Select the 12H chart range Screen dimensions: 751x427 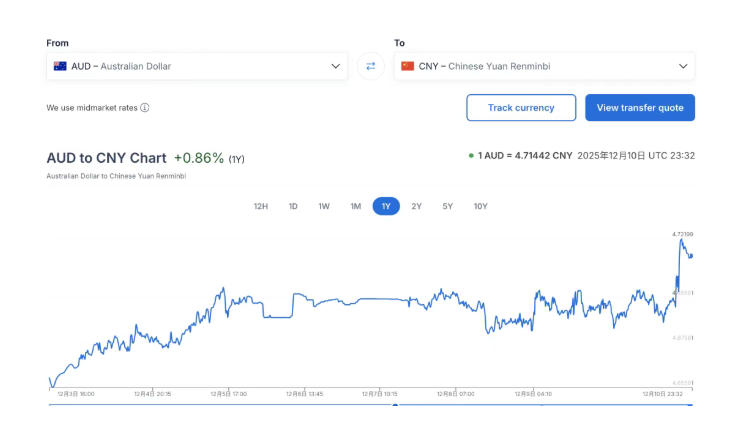point(261,206)
